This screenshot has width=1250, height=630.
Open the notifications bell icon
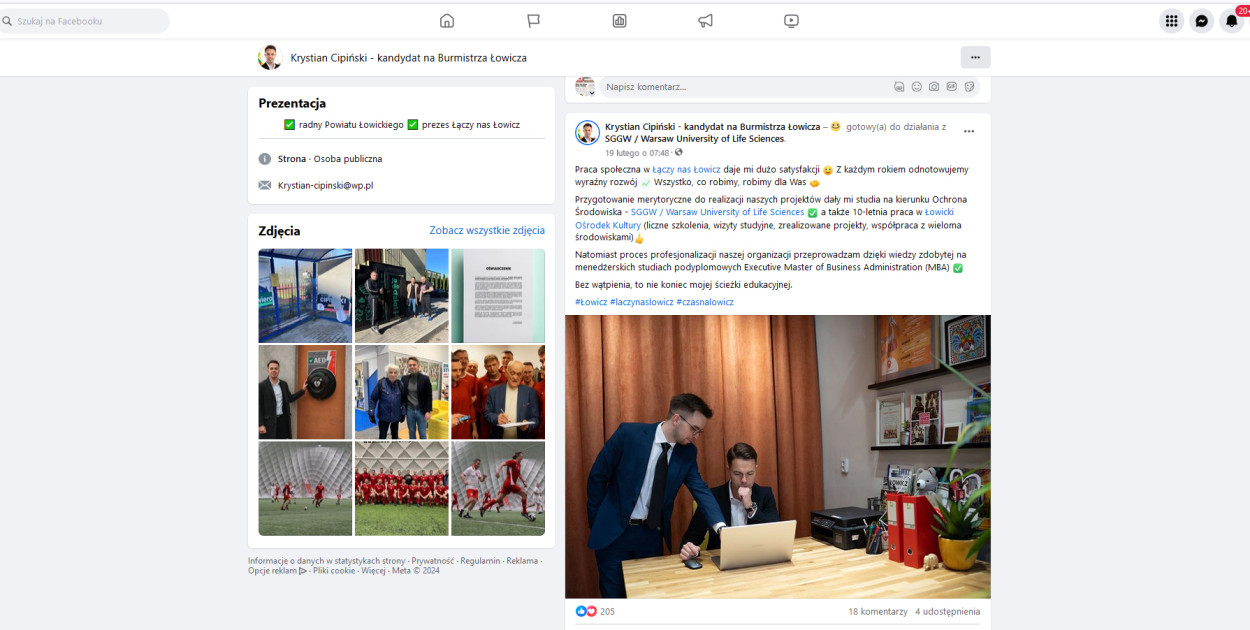click(1231, 21)
